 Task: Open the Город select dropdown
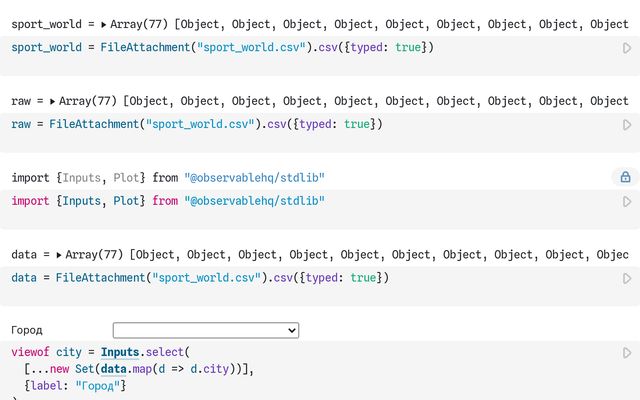coord(205,330)
